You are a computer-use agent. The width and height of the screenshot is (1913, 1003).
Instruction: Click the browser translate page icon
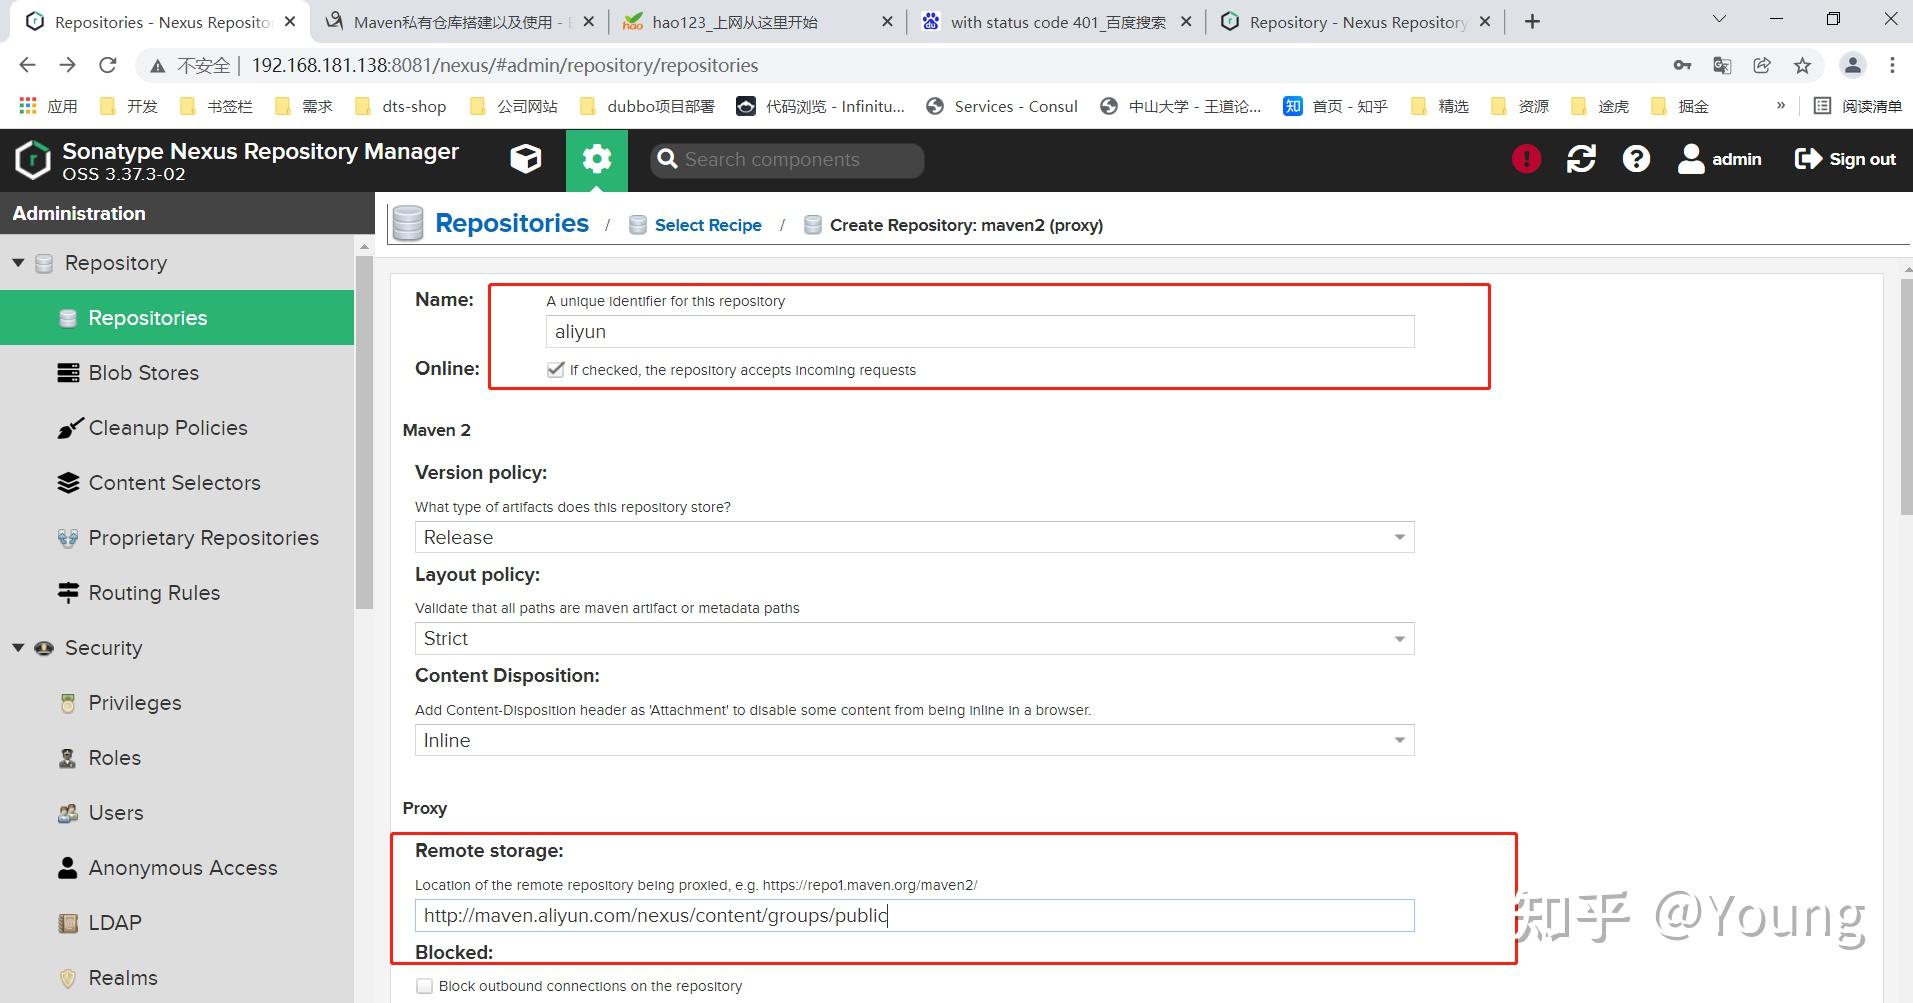(1722, 66)
